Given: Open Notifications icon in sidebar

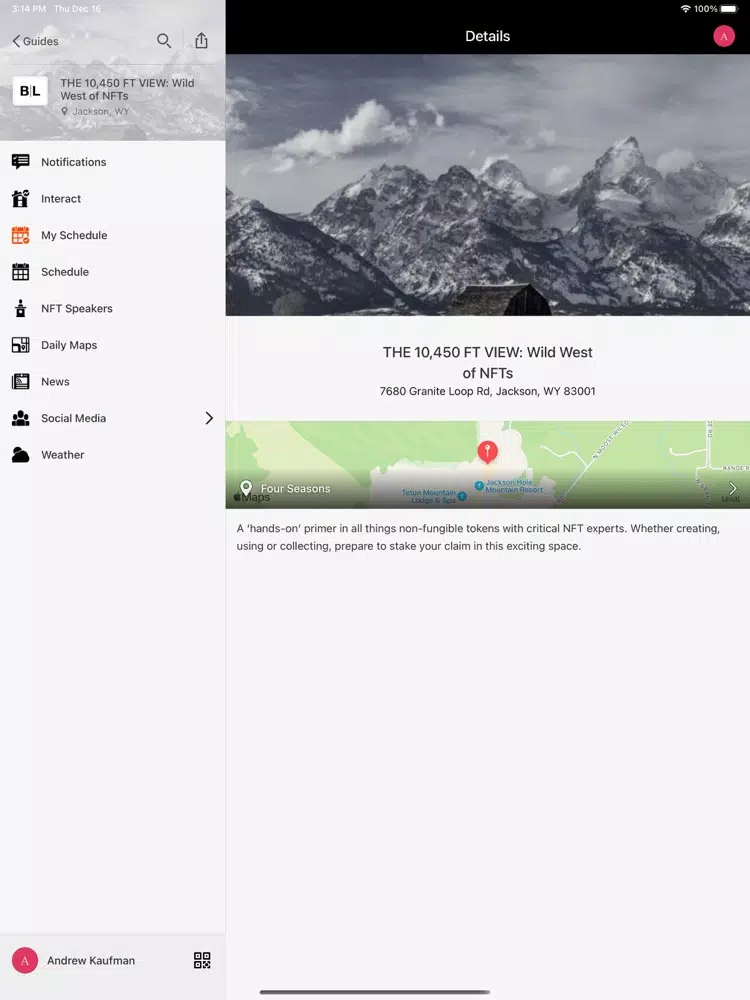Looking at the screenshot, I should pyautogui.click(x=20, y=162).
